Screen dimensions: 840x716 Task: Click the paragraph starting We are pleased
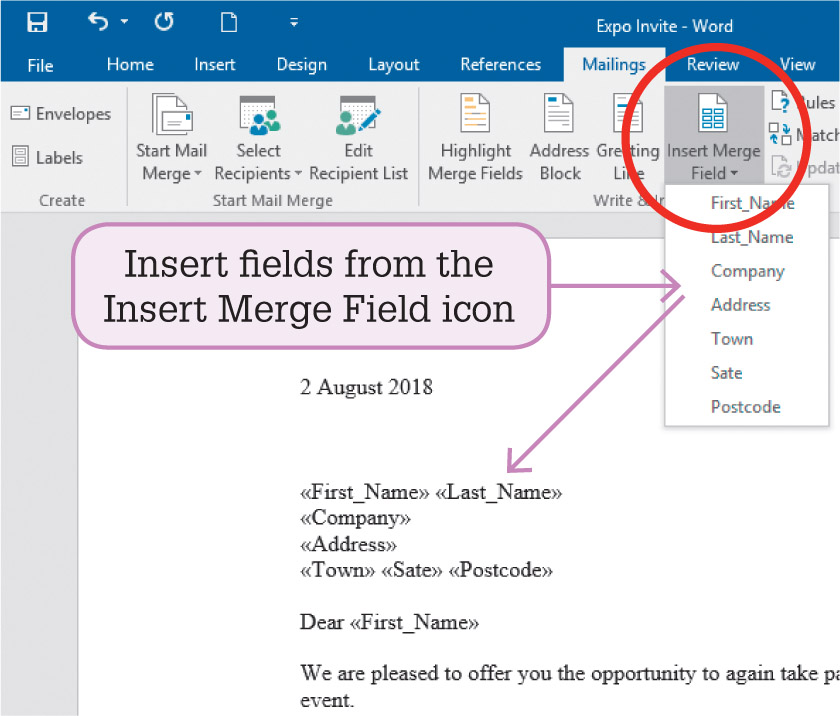(x=569, y=687)
